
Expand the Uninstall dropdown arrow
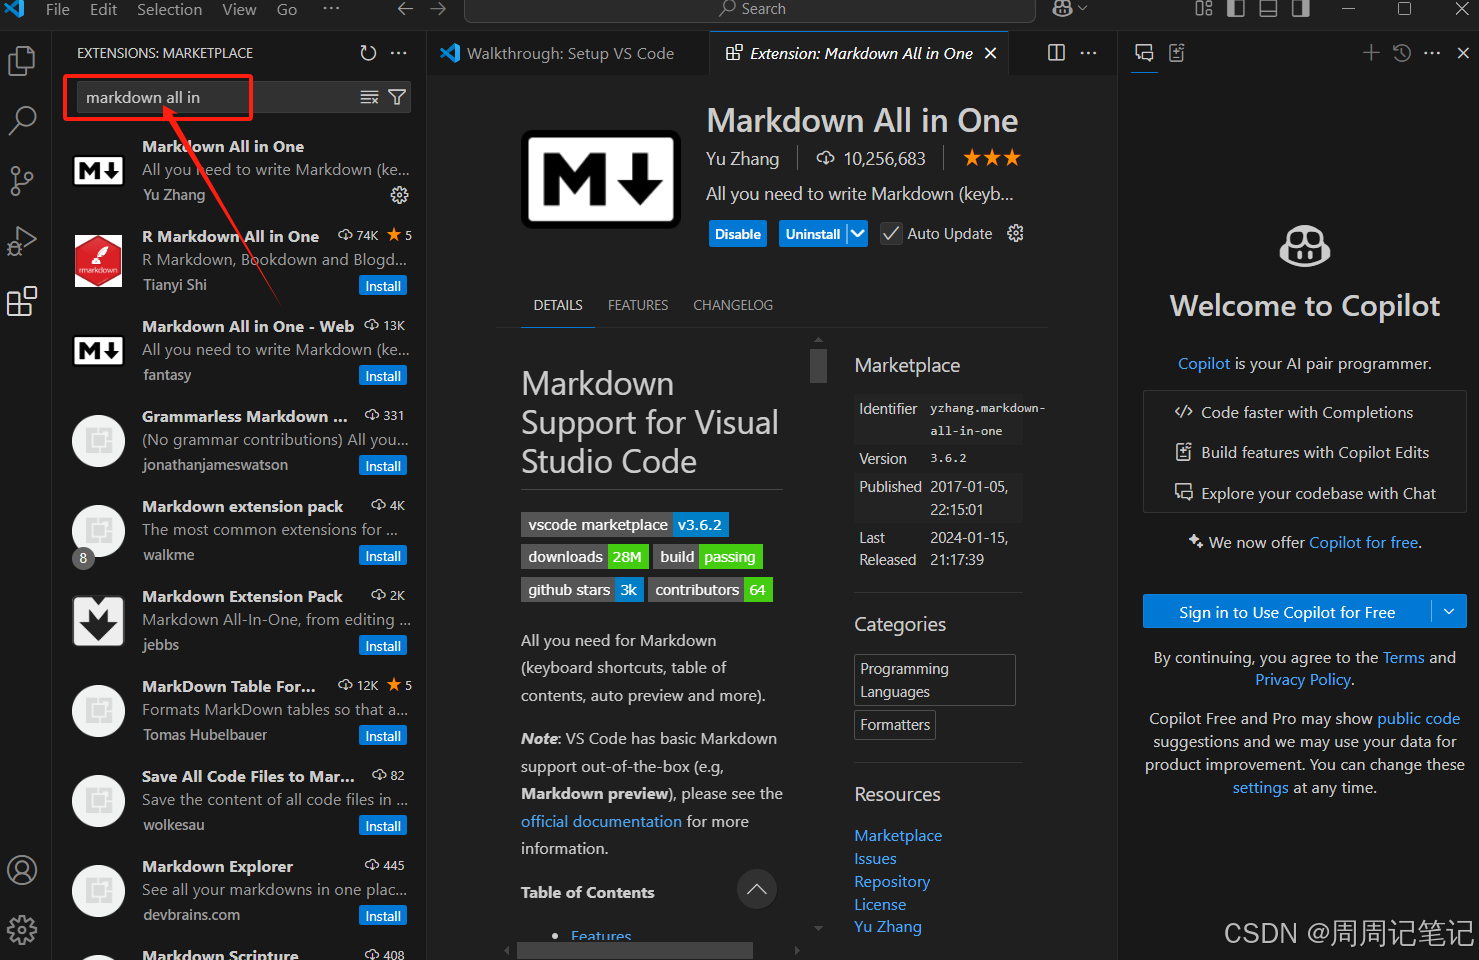pyautogui.click(x=857, y=234)
